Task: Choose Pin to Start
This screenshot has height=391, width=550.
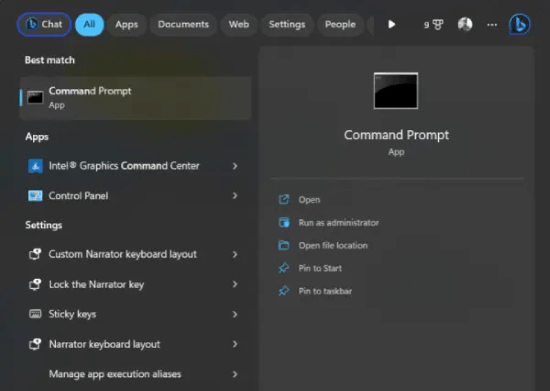Action: [320, 268]
